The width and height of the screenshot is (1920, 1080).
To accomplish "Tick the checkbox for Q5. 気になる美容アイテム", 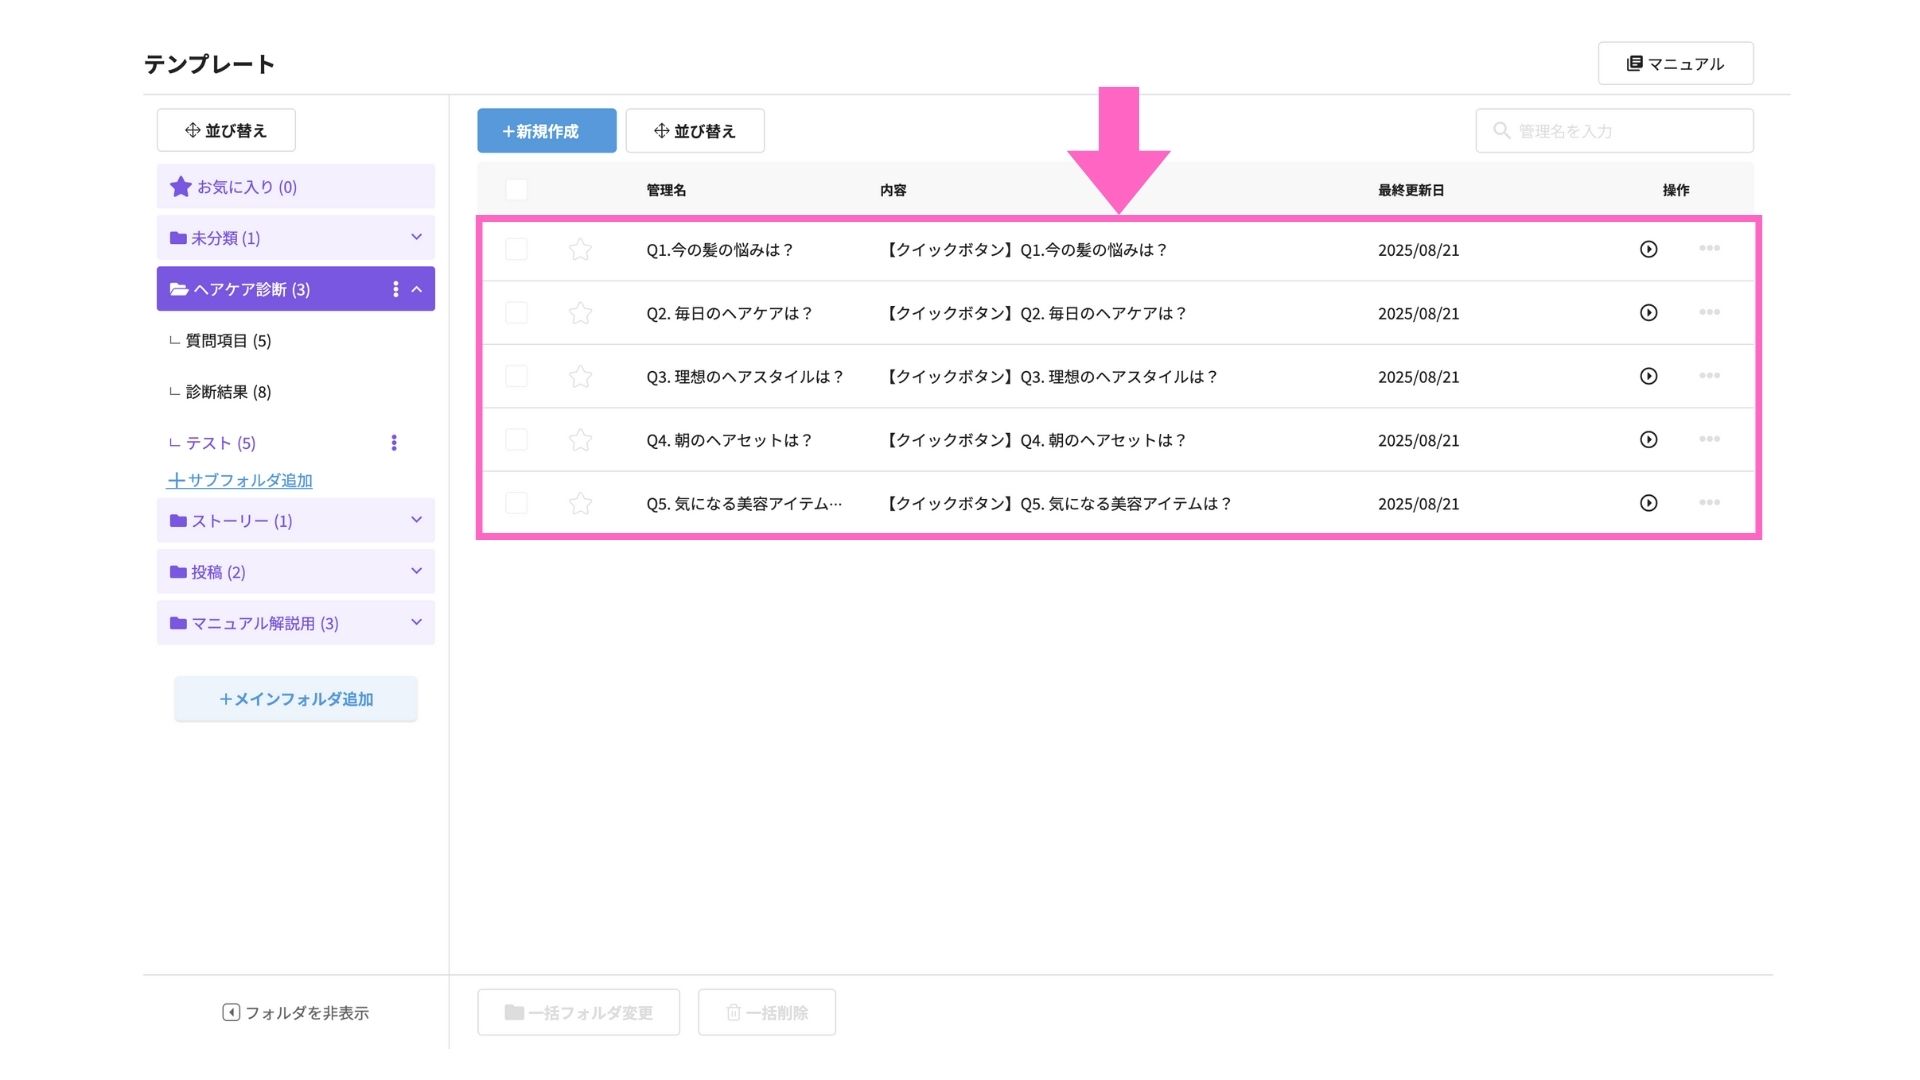I will coord(516,503).
